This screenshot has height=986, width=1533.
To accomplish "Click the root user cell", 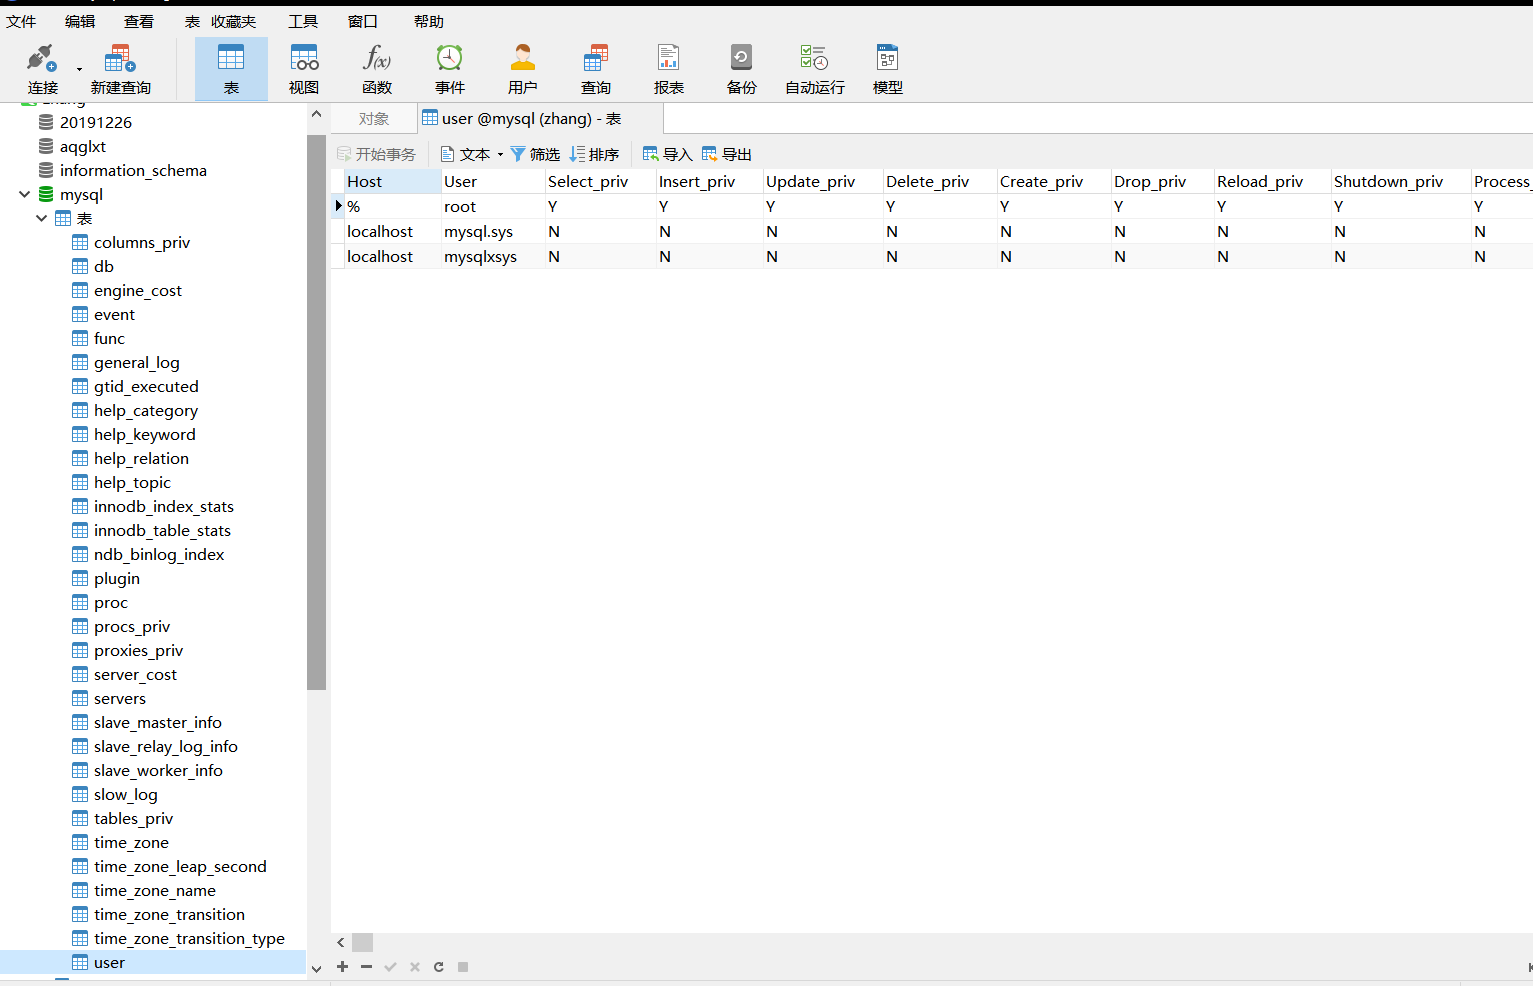I will pos(493,206).
